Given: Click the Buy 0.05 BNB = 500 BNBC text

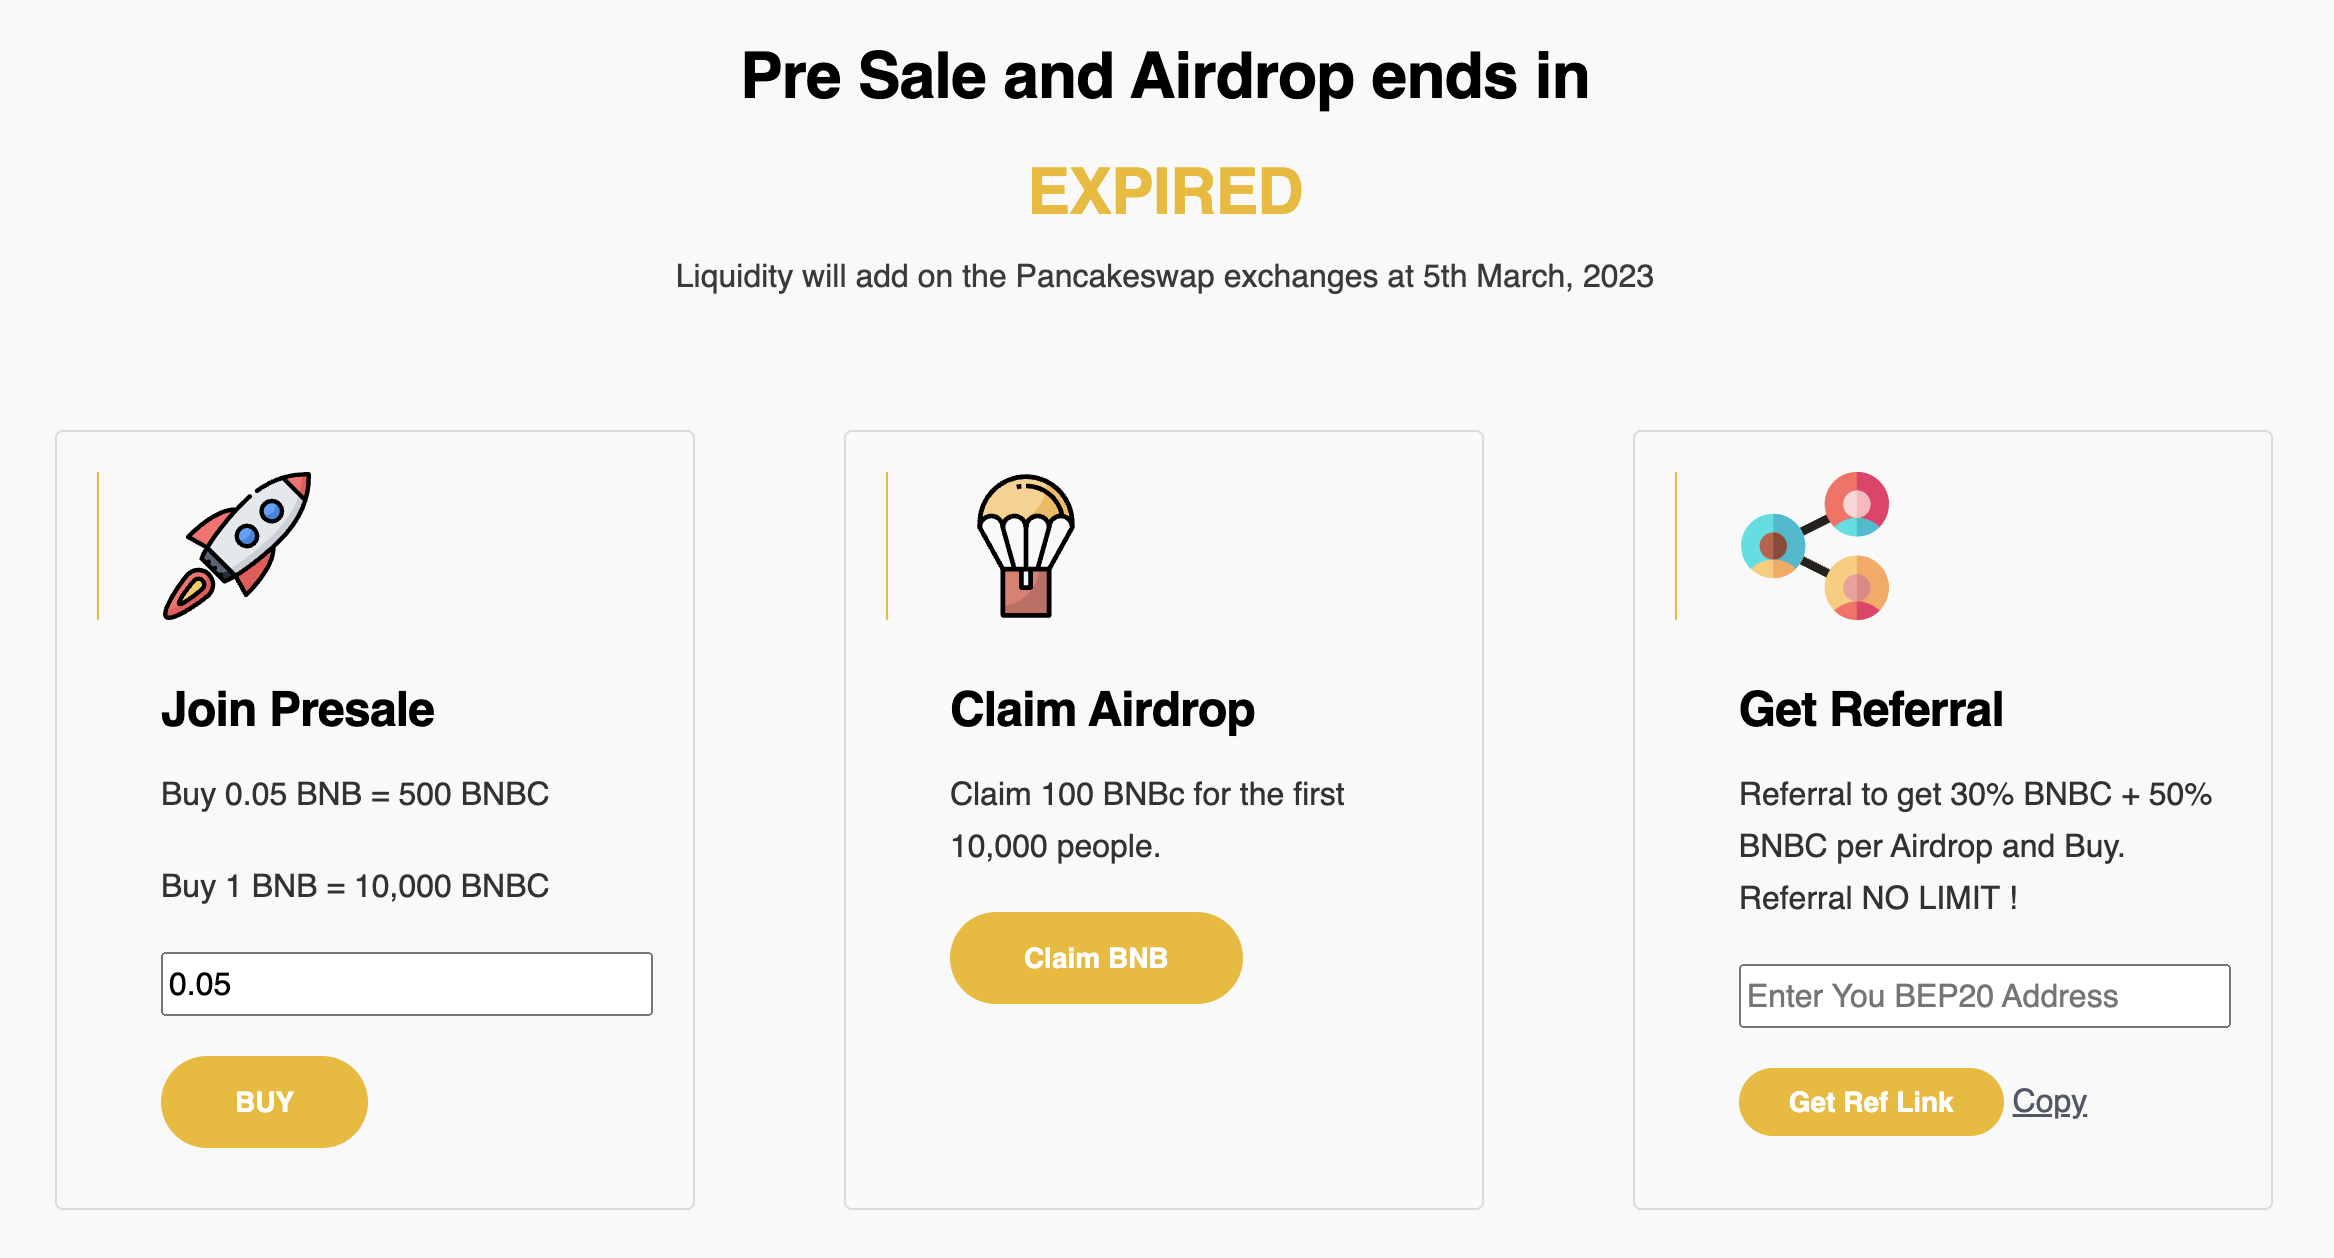Looking at the screenshot, I should coord(355,794).
